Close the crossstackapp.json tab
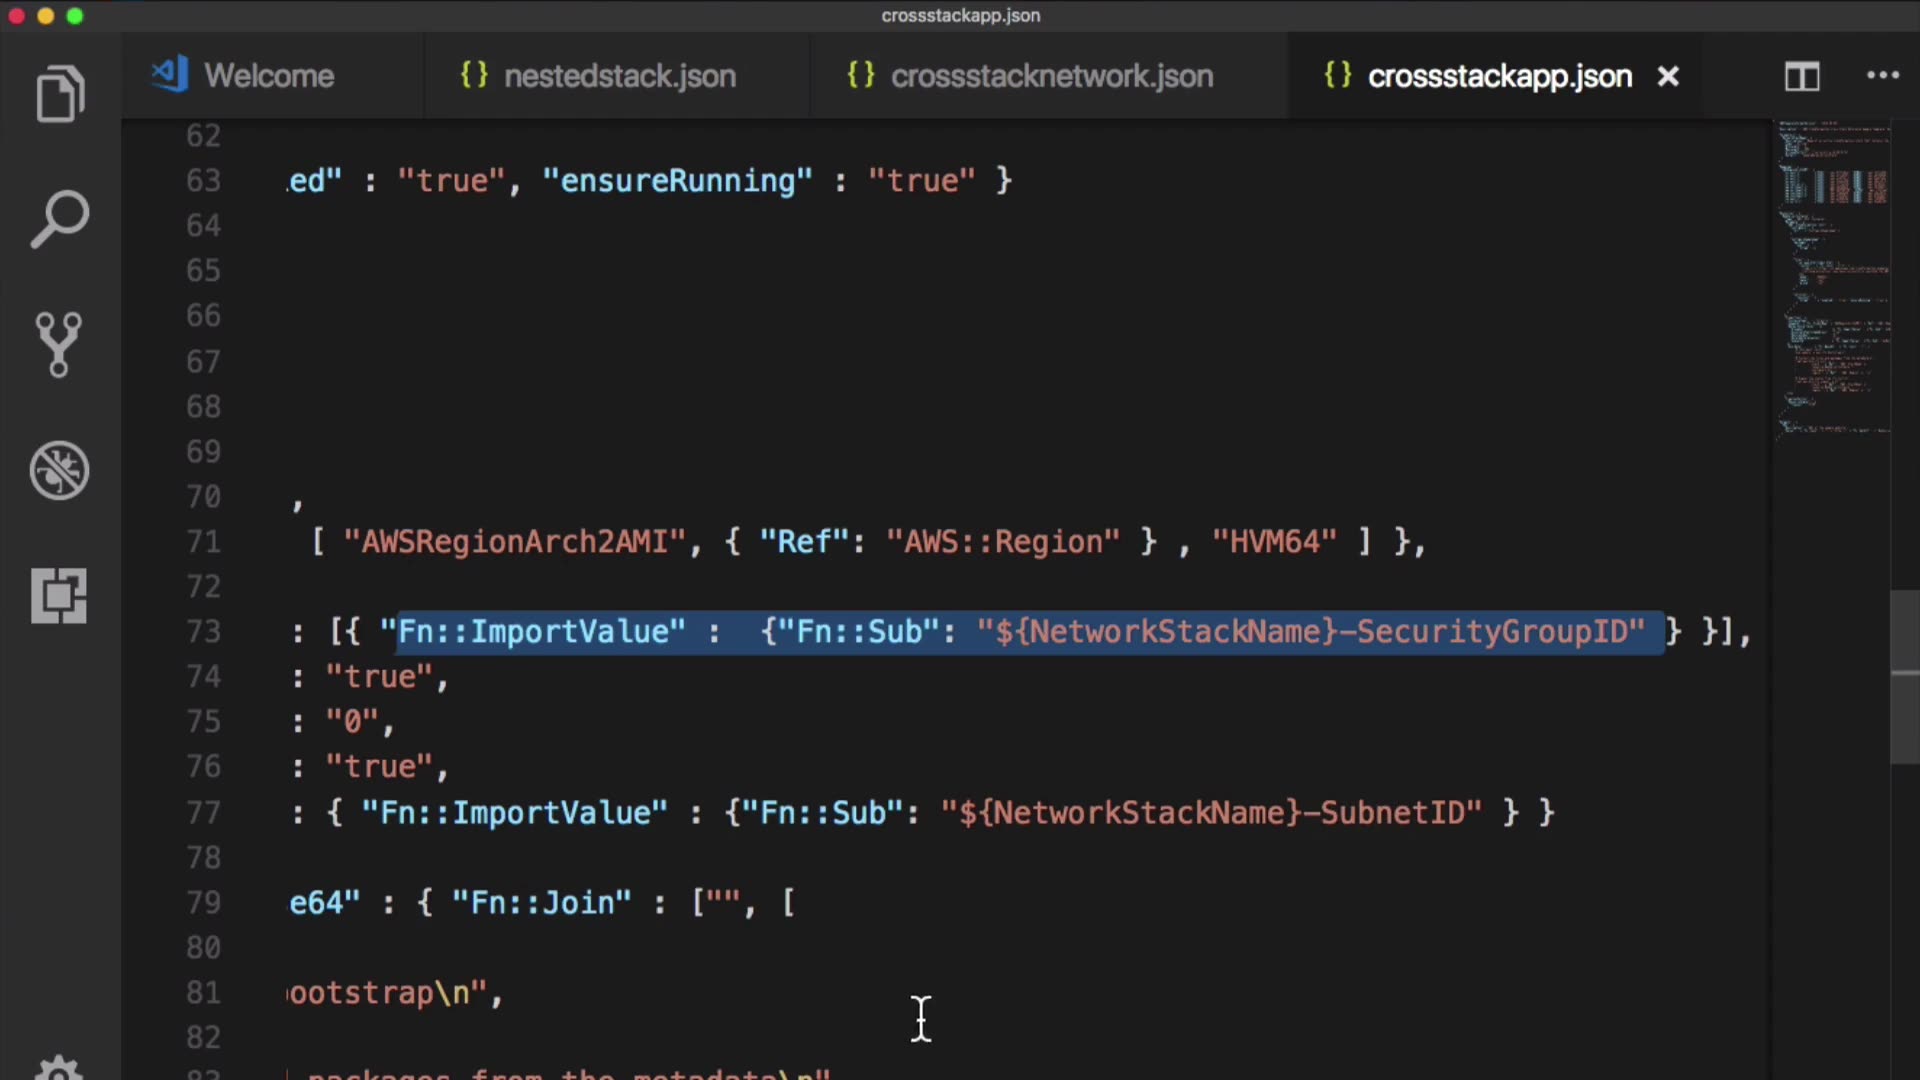The width and height of the screenshot is (1920, 1080). click(x=1667, y=76)
